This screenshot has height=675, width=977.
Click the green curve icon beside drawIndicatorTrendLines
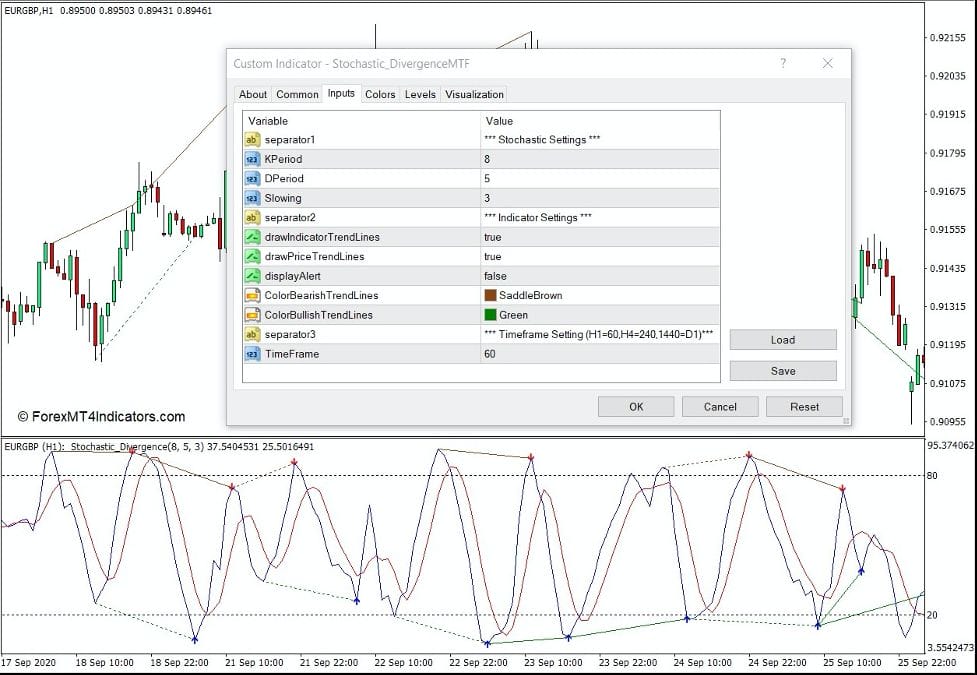(x=252, y=237)
